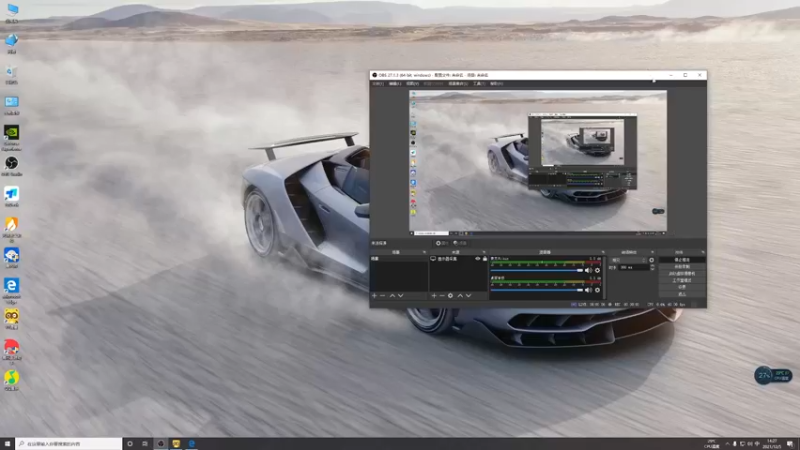The image size is (800, 450).
Task: Increase transition duration with up stepper
Action: 652,266
